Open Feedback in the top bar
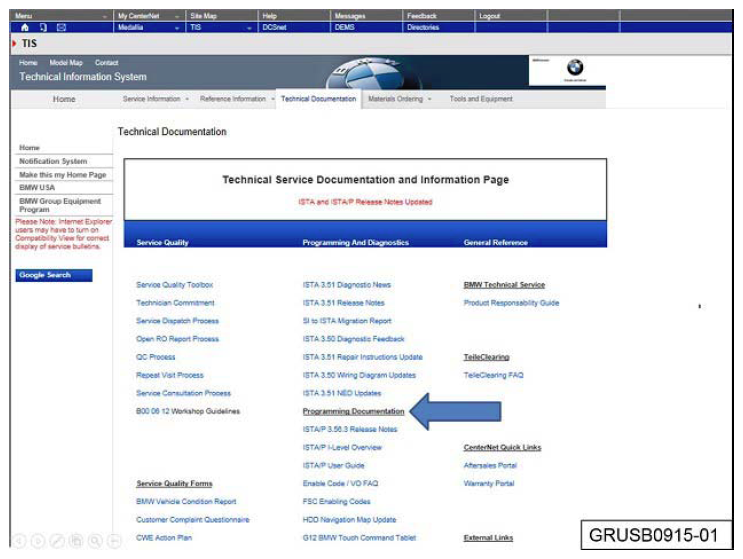 422,16
